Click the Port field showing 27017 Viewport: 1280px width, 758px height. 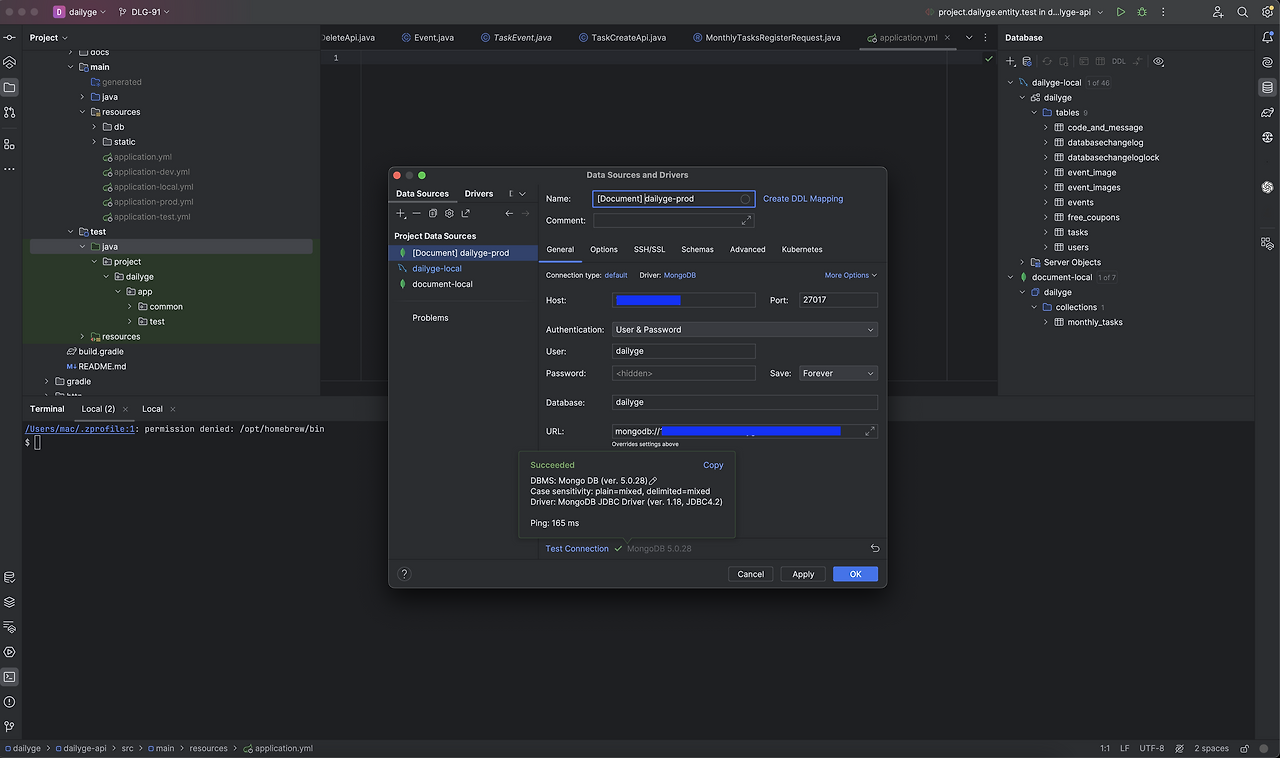tap(838, 300)
